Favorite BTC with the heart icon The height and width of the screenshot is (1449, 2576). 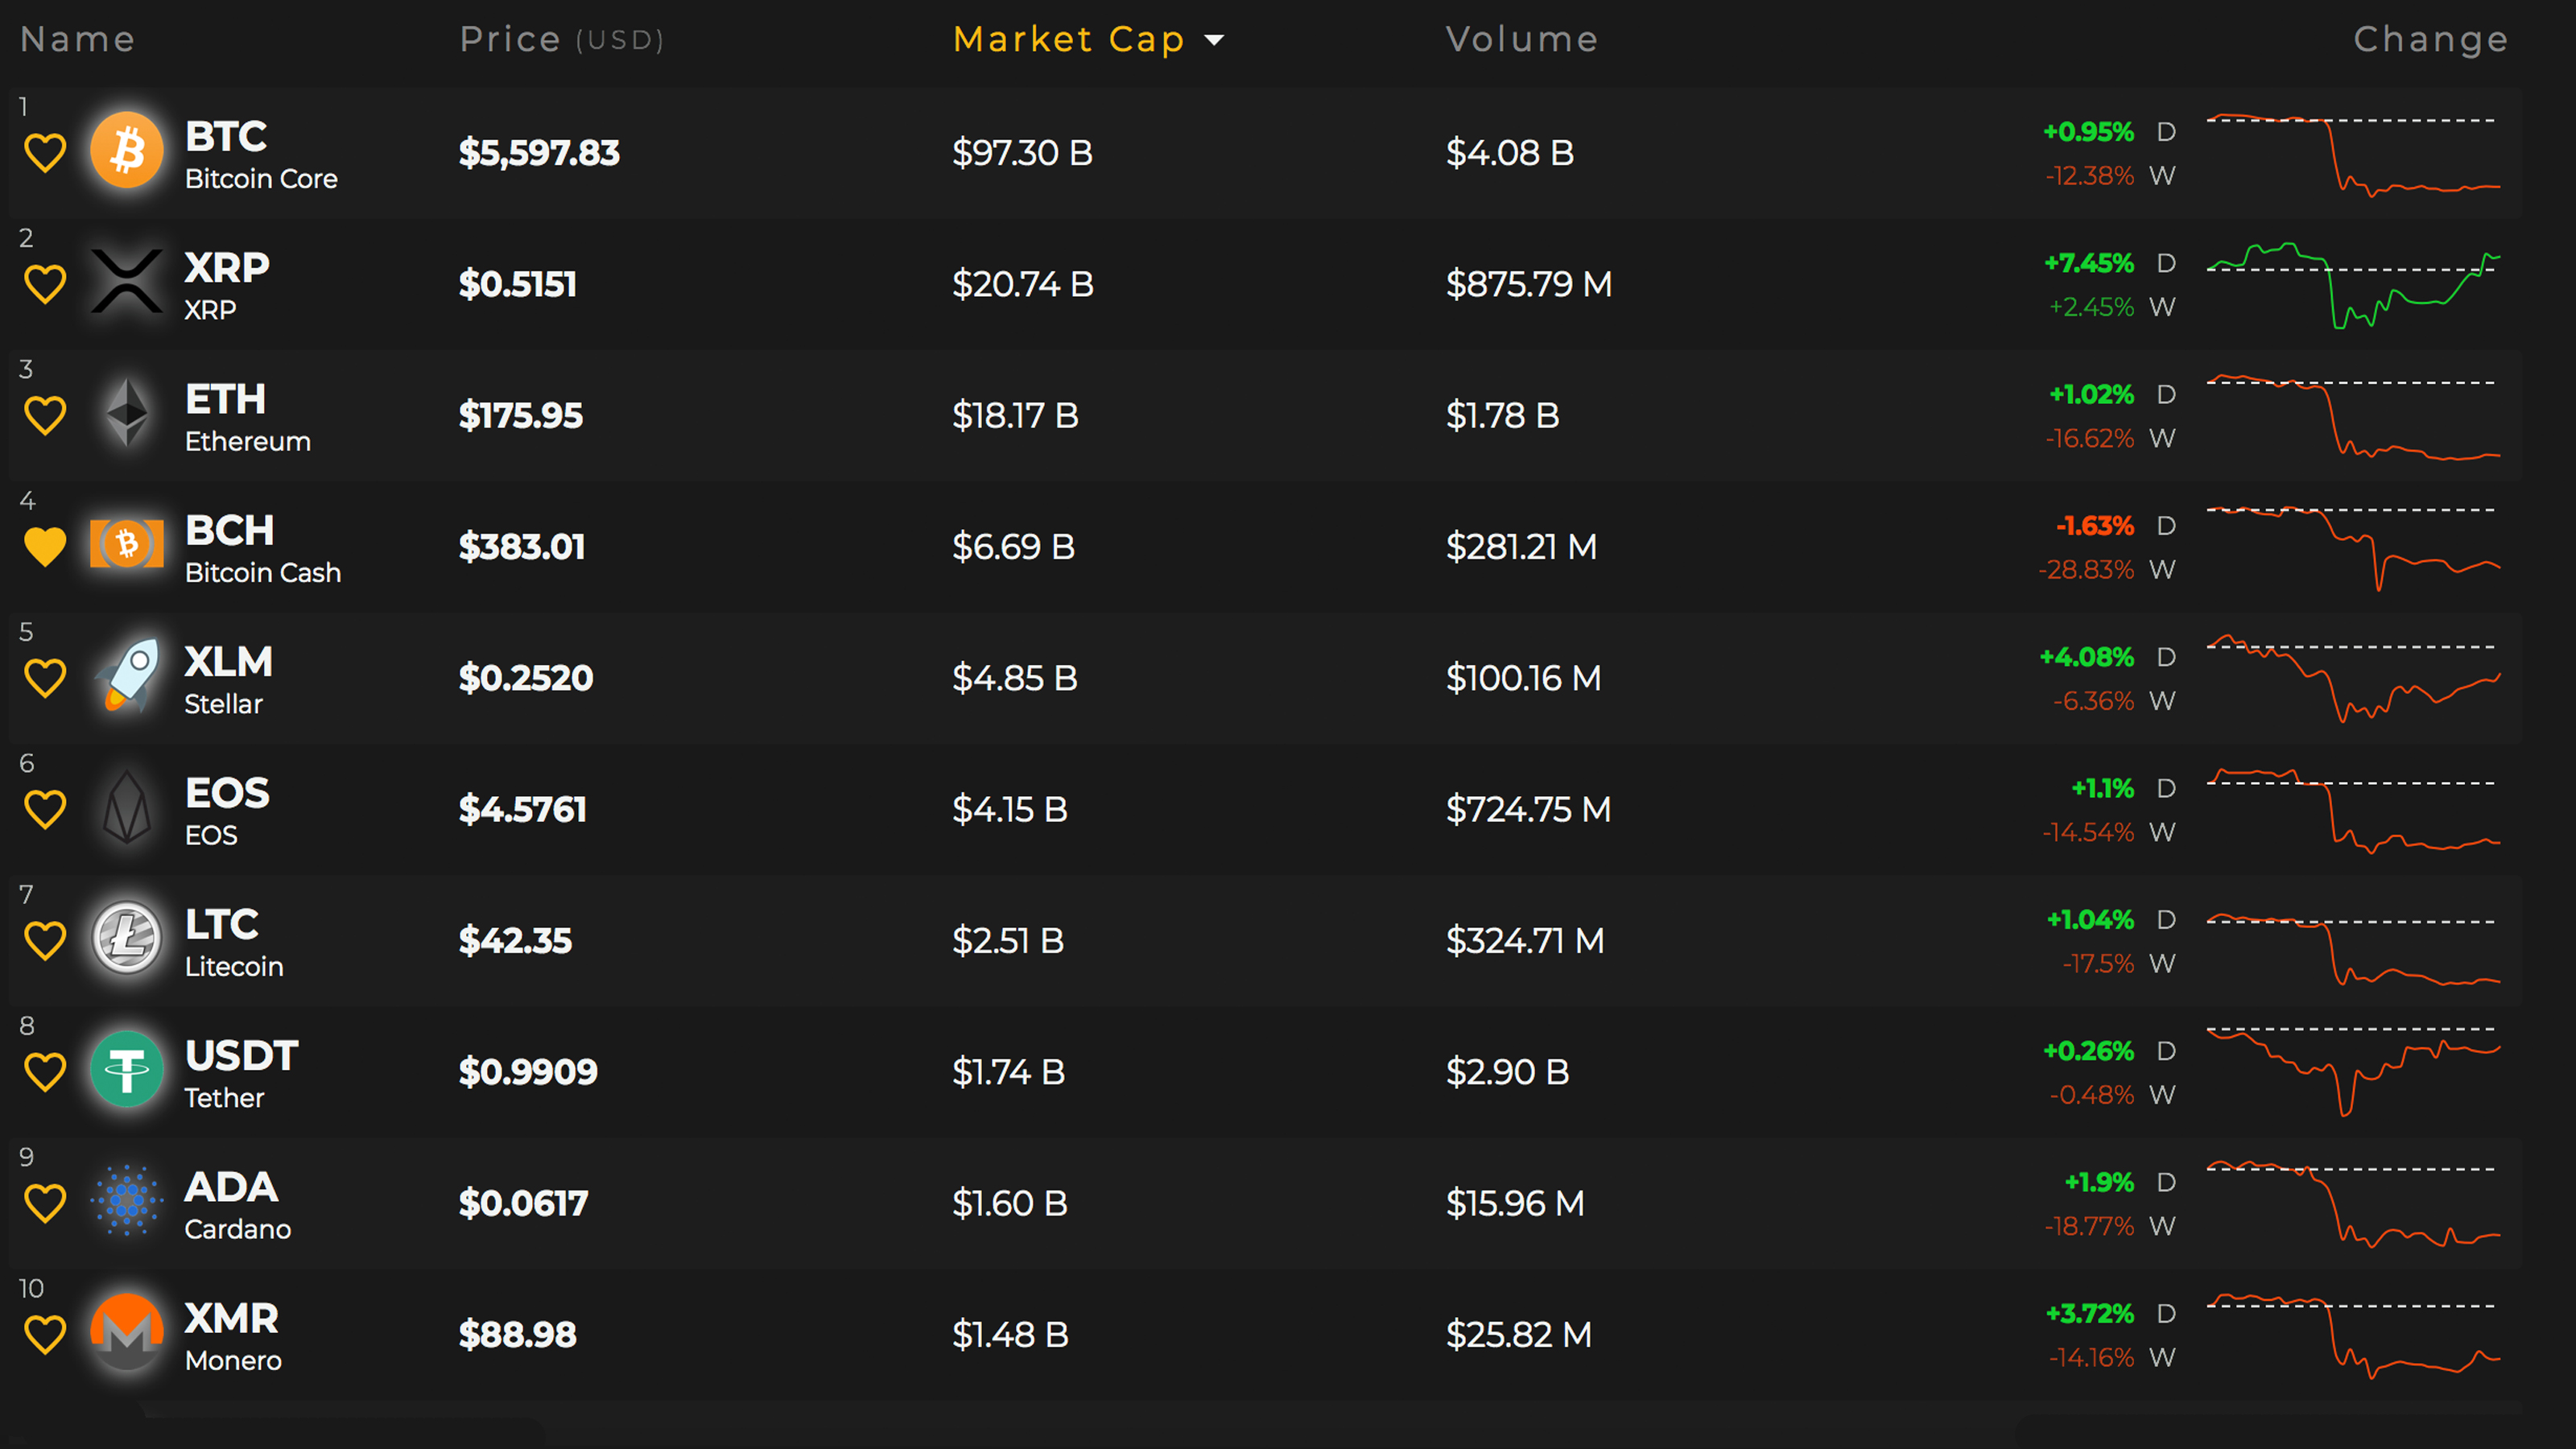pyautogui.click(x=45, y=153)
